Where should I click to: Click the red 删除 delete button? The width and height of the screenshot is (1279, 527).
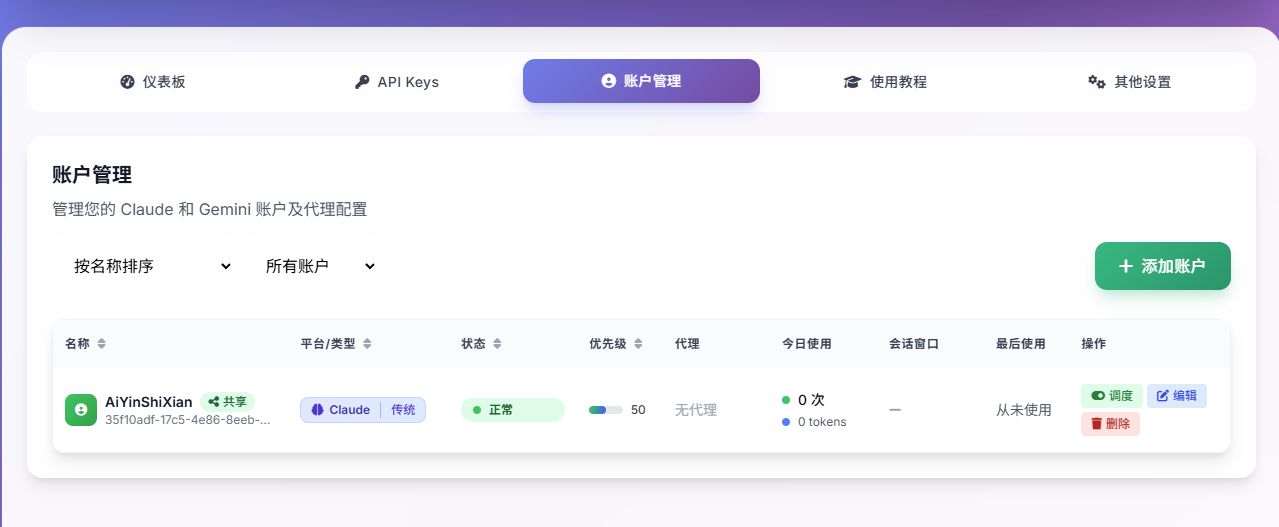point(1110,424)
